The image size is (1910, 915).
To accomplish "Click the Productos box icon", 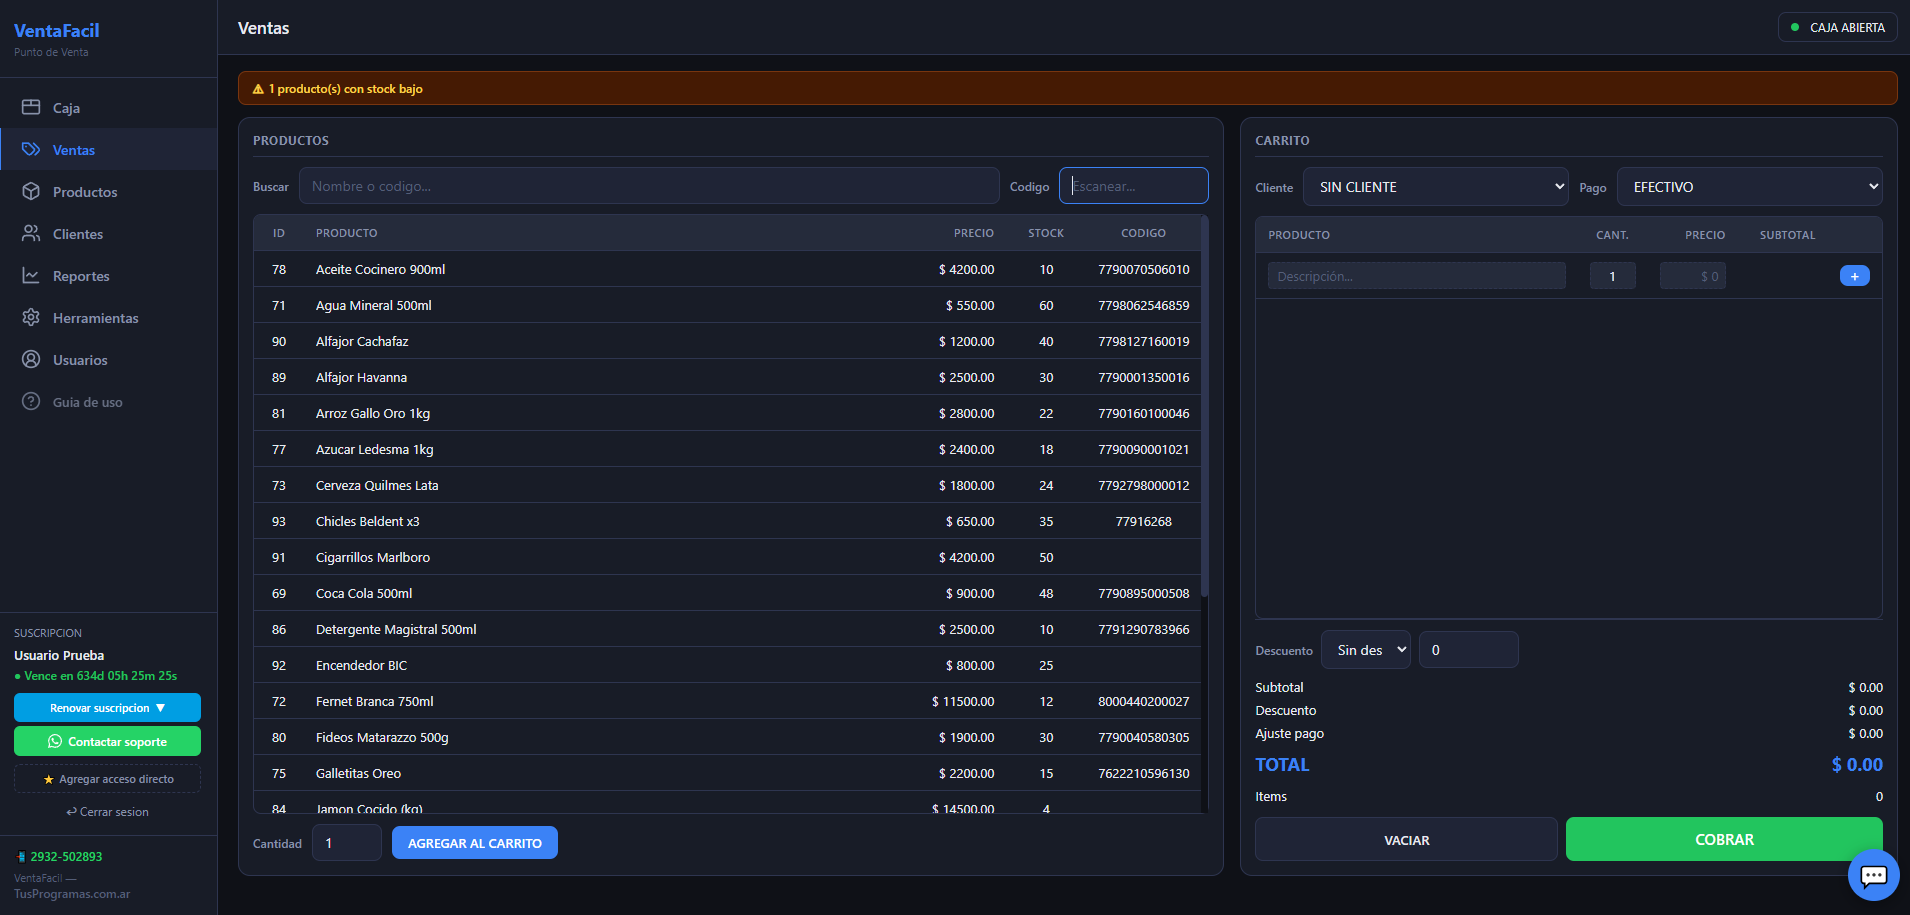I will point(31,191).
